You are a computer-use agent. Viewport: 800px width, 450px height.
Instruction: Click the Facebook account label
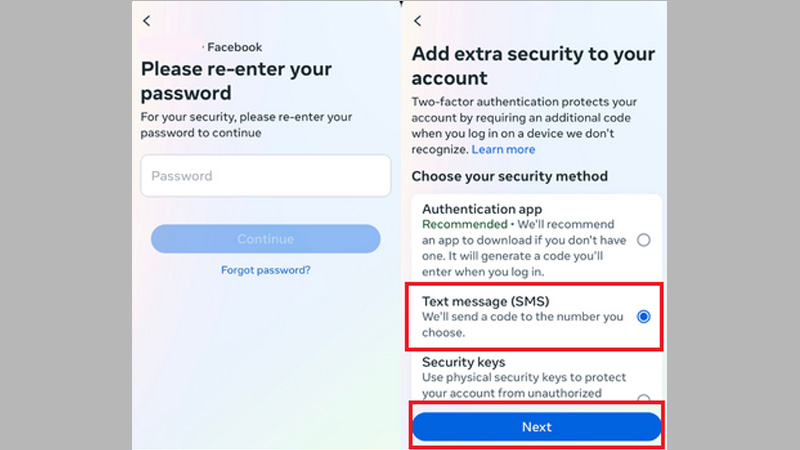[x=234, y=46]
